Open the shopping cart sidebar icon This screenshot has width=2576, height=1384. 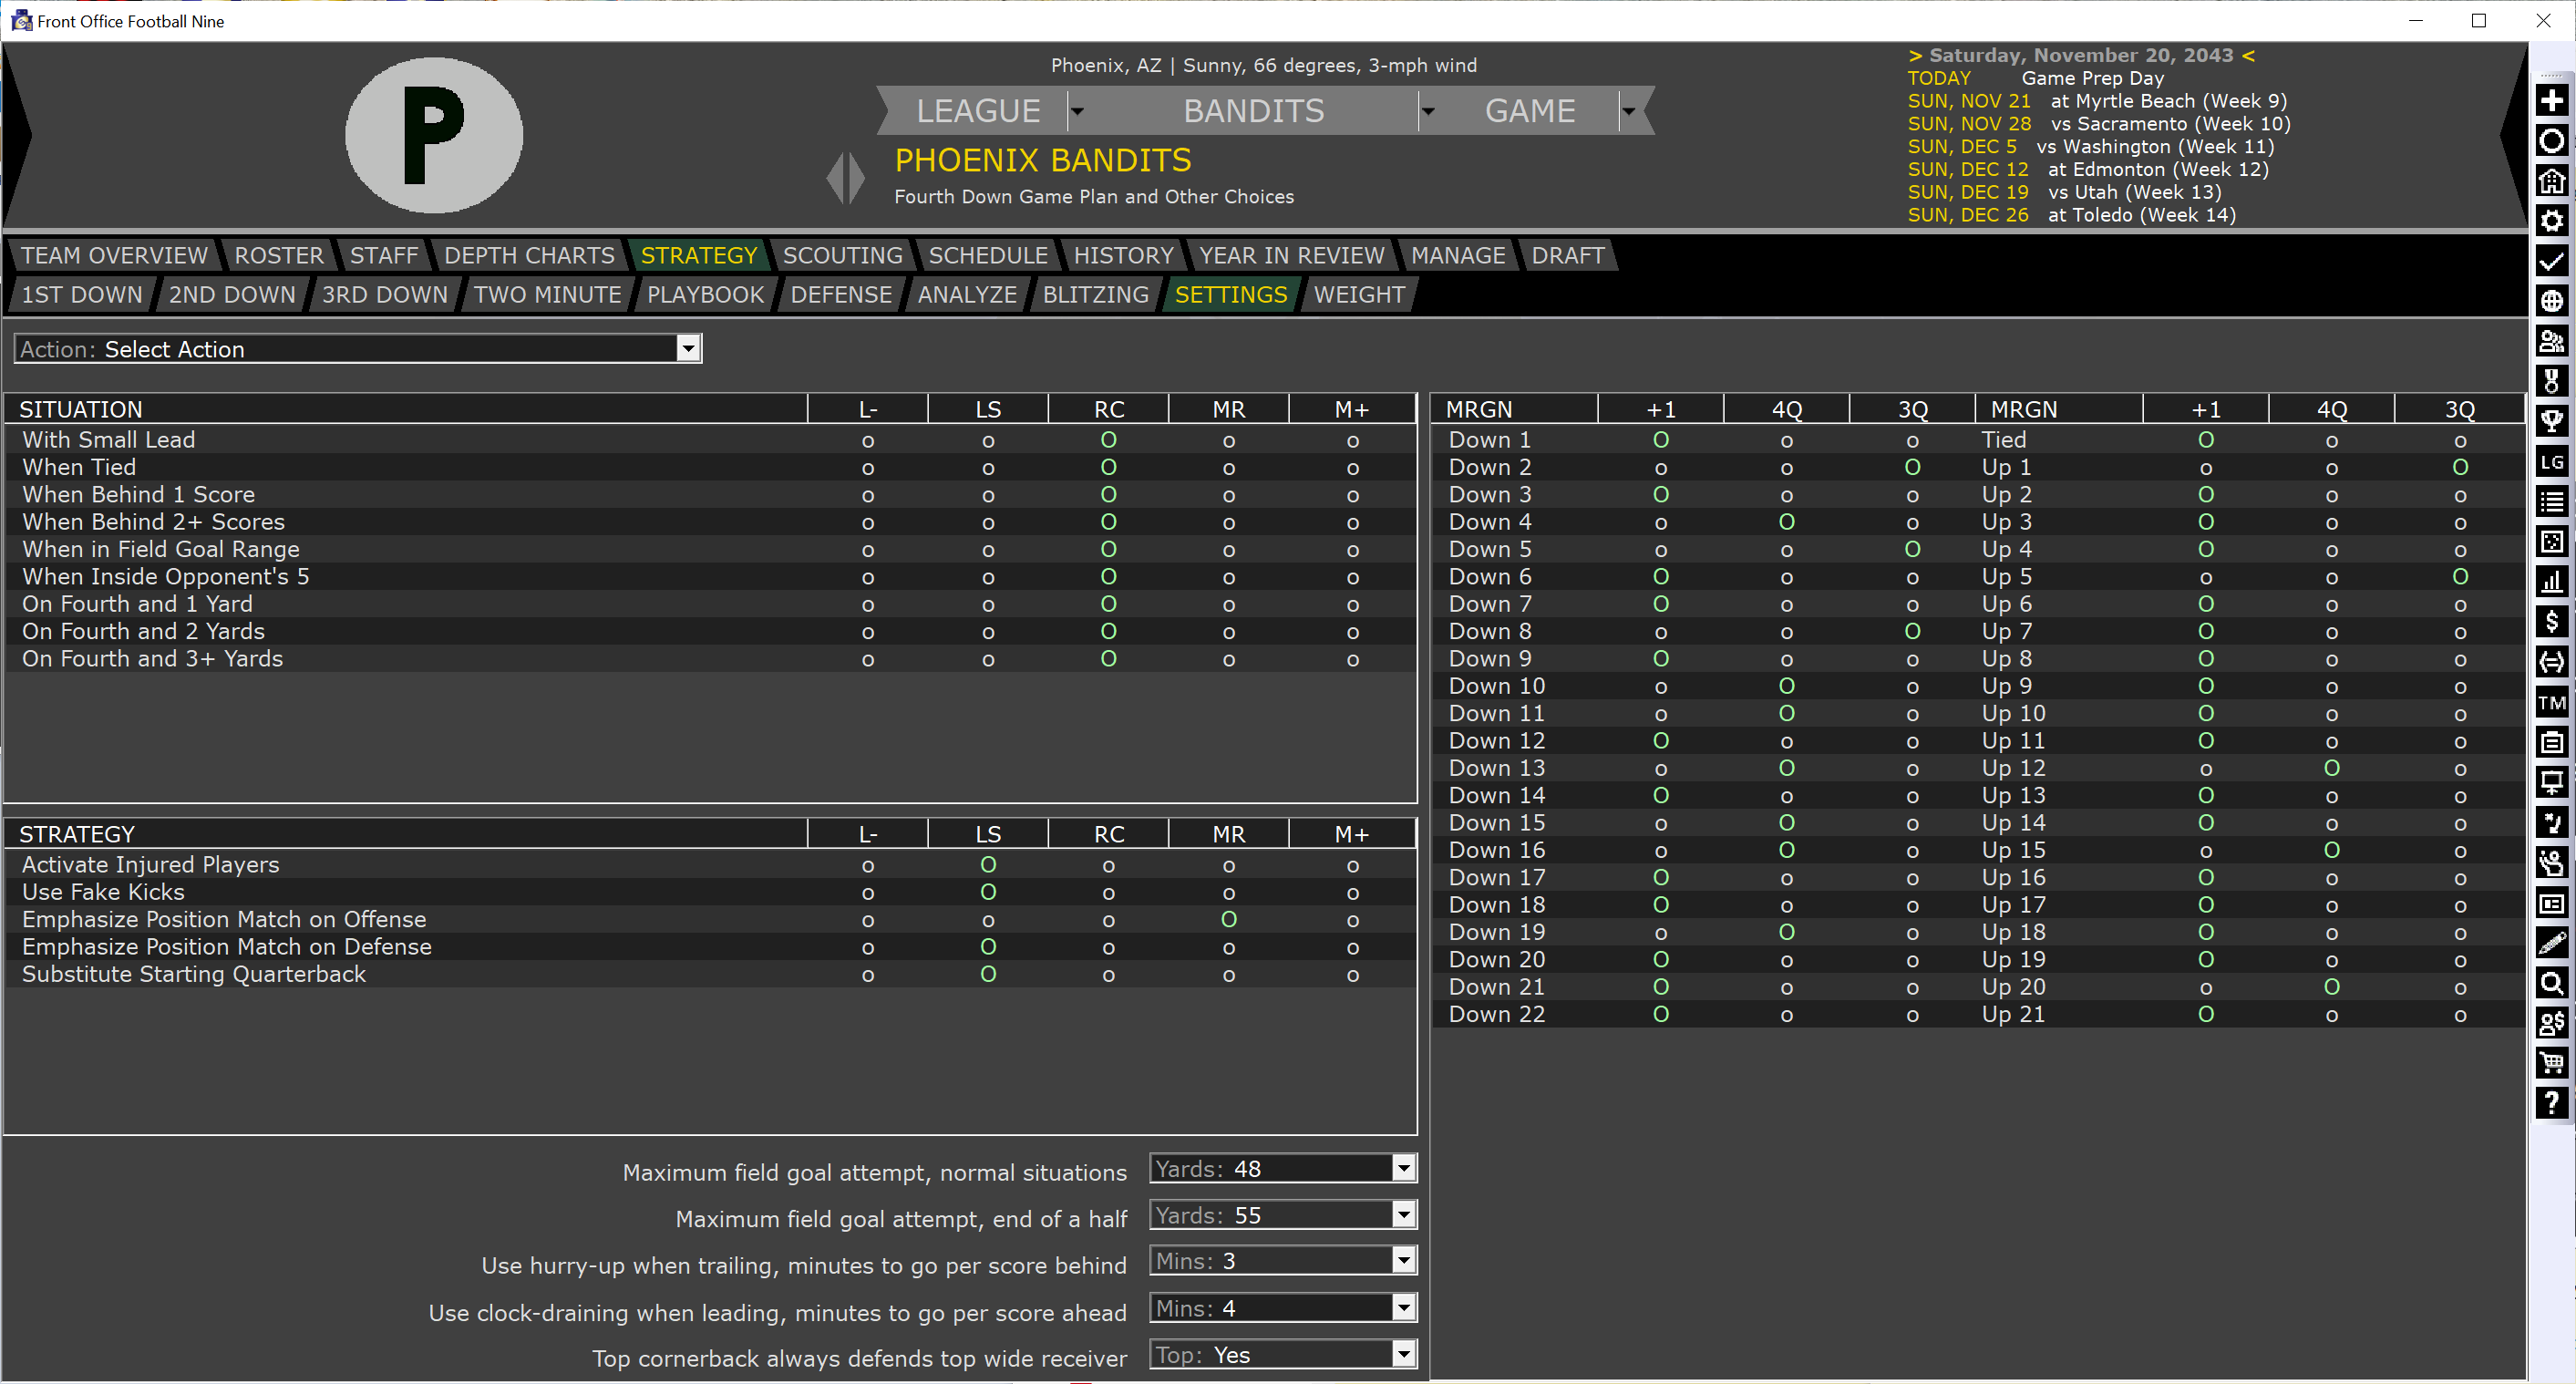(2551, 1063)
